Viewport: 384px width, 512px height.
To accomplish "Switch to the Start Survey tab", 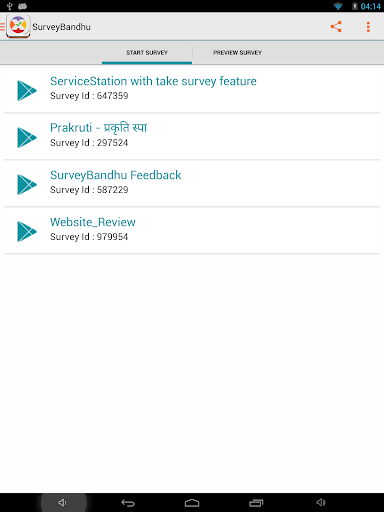I will (147, 53).
